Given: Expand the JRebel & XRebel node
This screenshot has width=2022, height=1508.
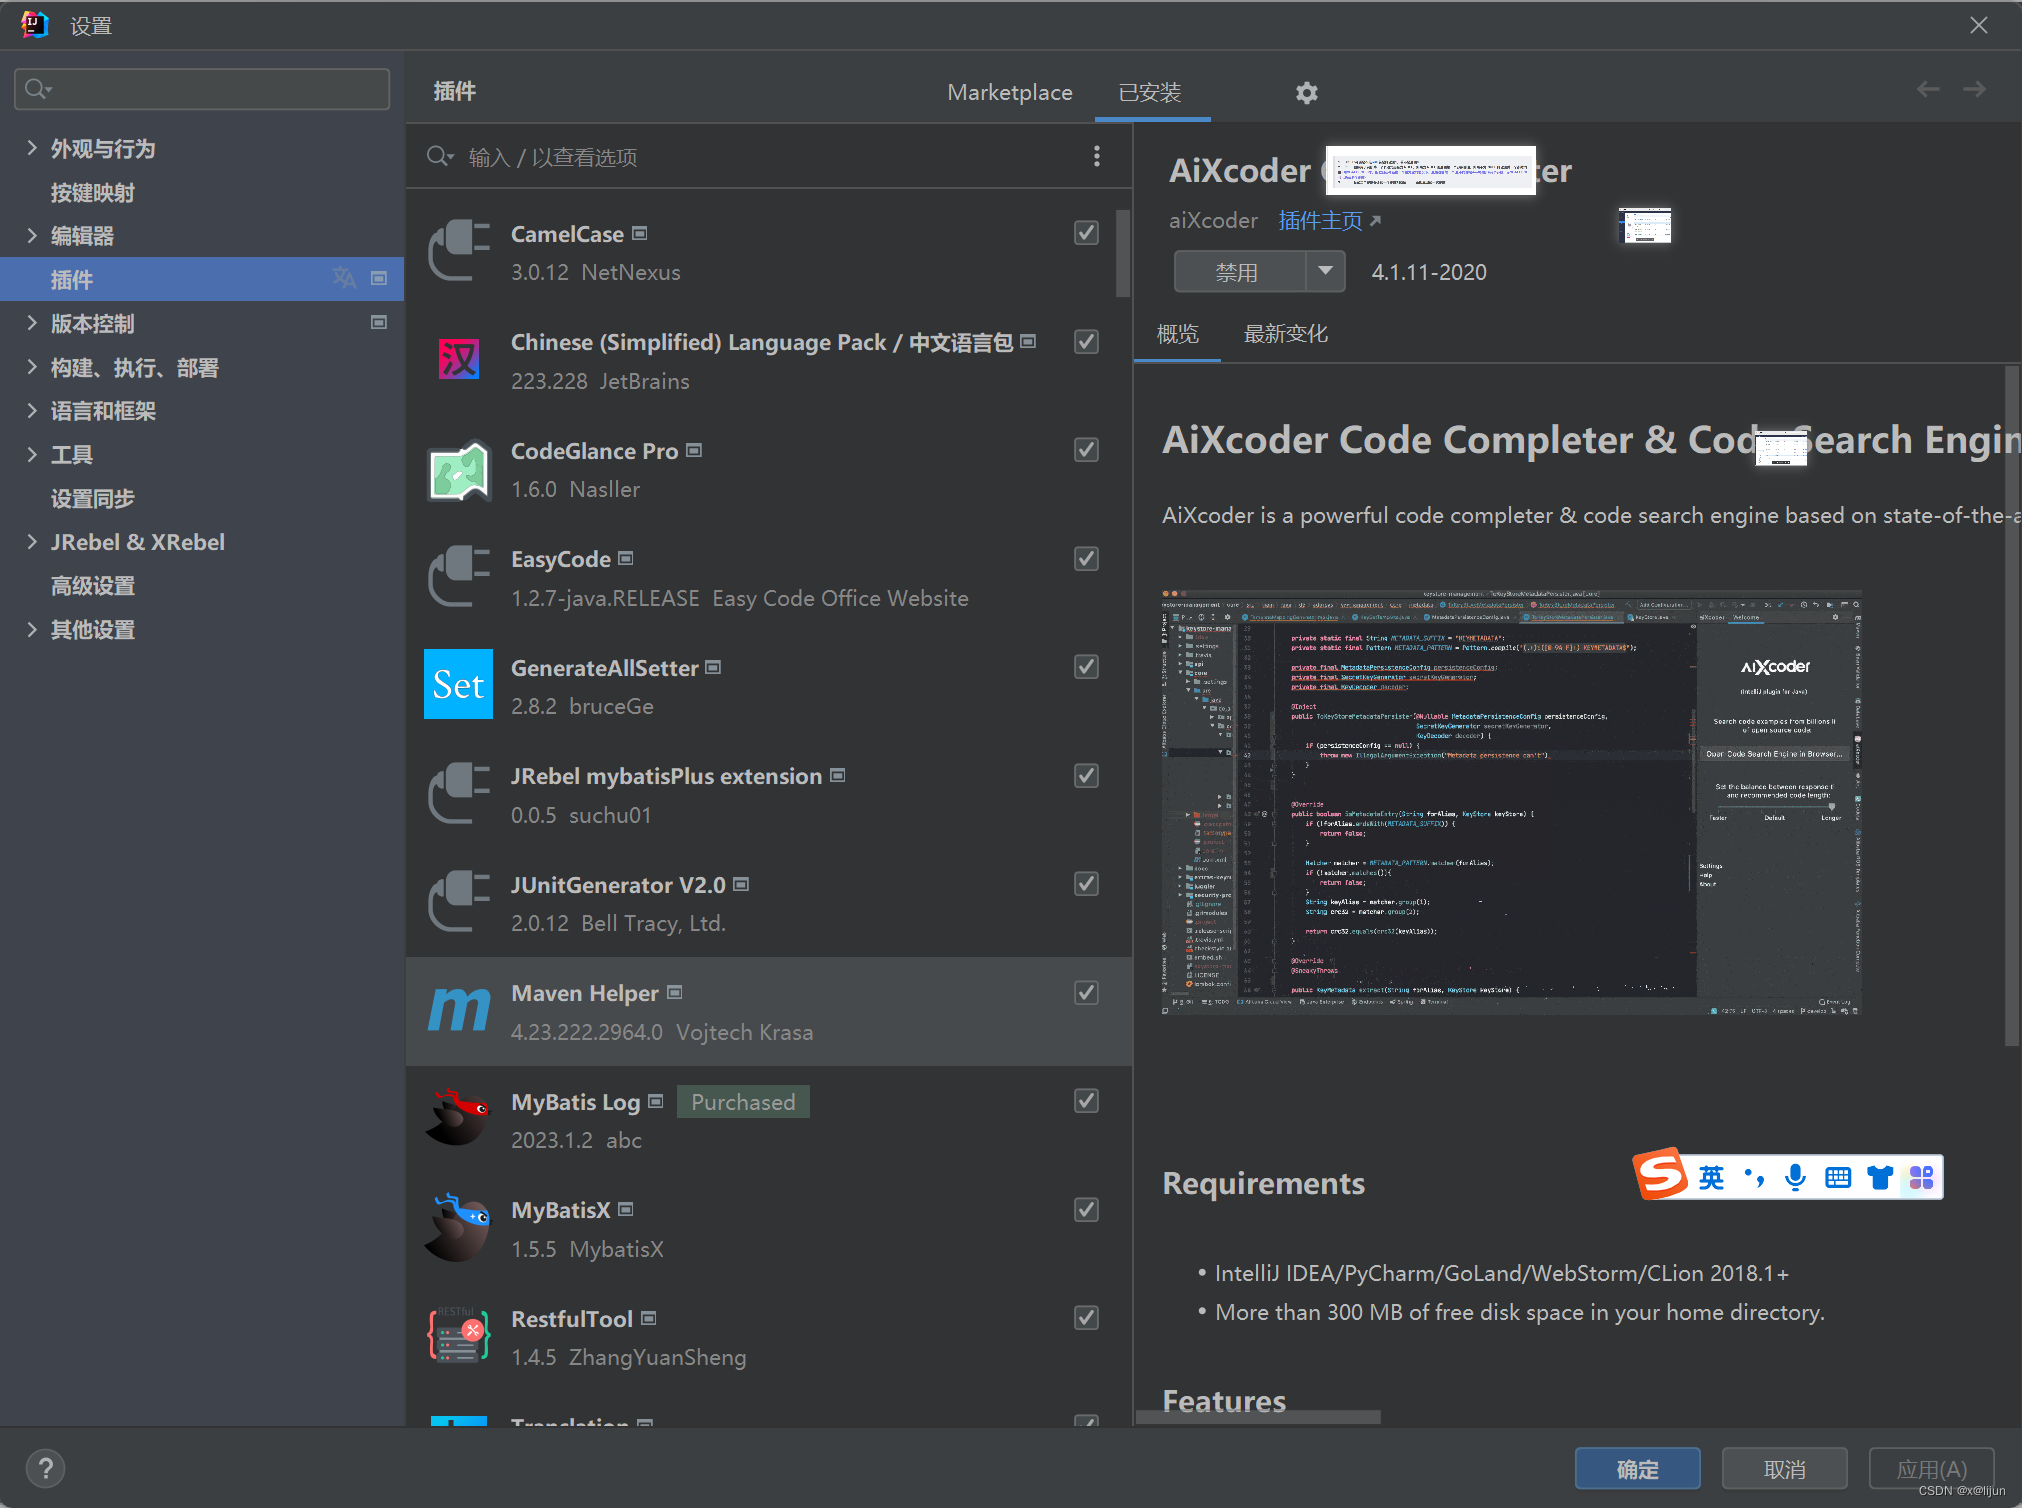Looking at the screenshot, I should pos(32,542).
